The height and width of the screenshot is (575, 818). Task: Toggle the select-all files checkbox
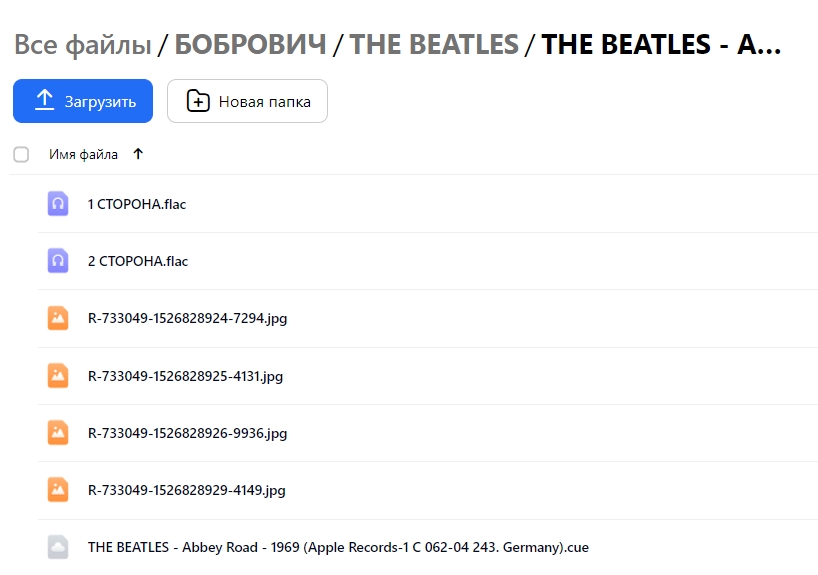click(x=21, y=154)
